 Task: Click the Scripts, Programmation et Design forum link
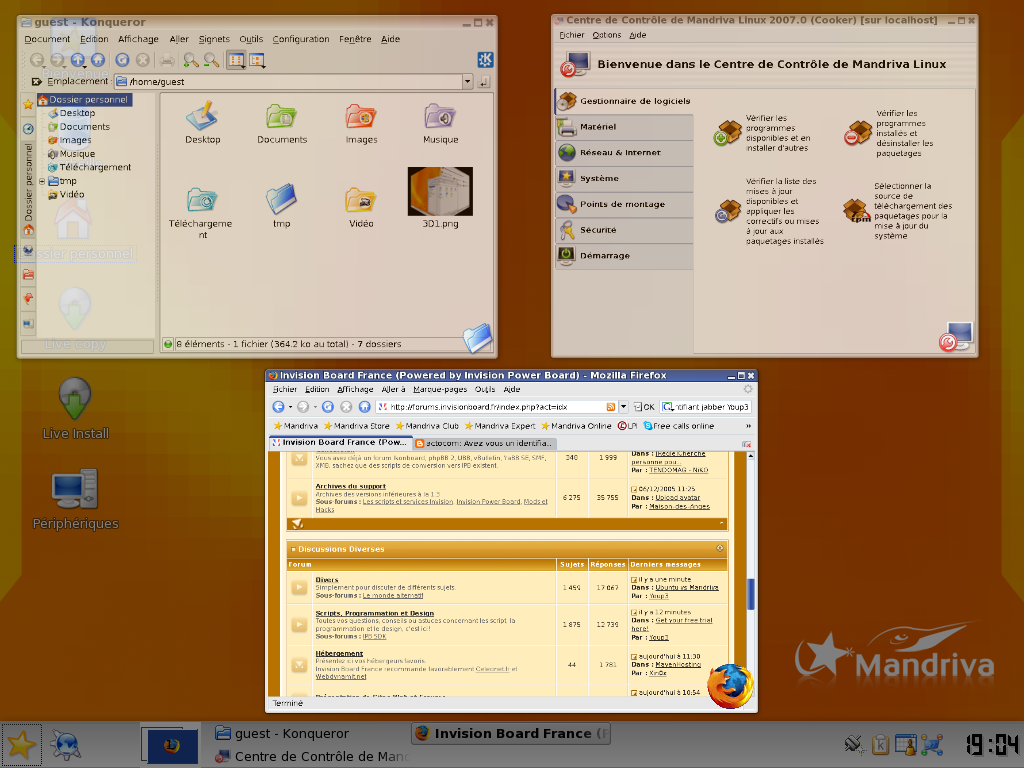(x=374, y=613)
